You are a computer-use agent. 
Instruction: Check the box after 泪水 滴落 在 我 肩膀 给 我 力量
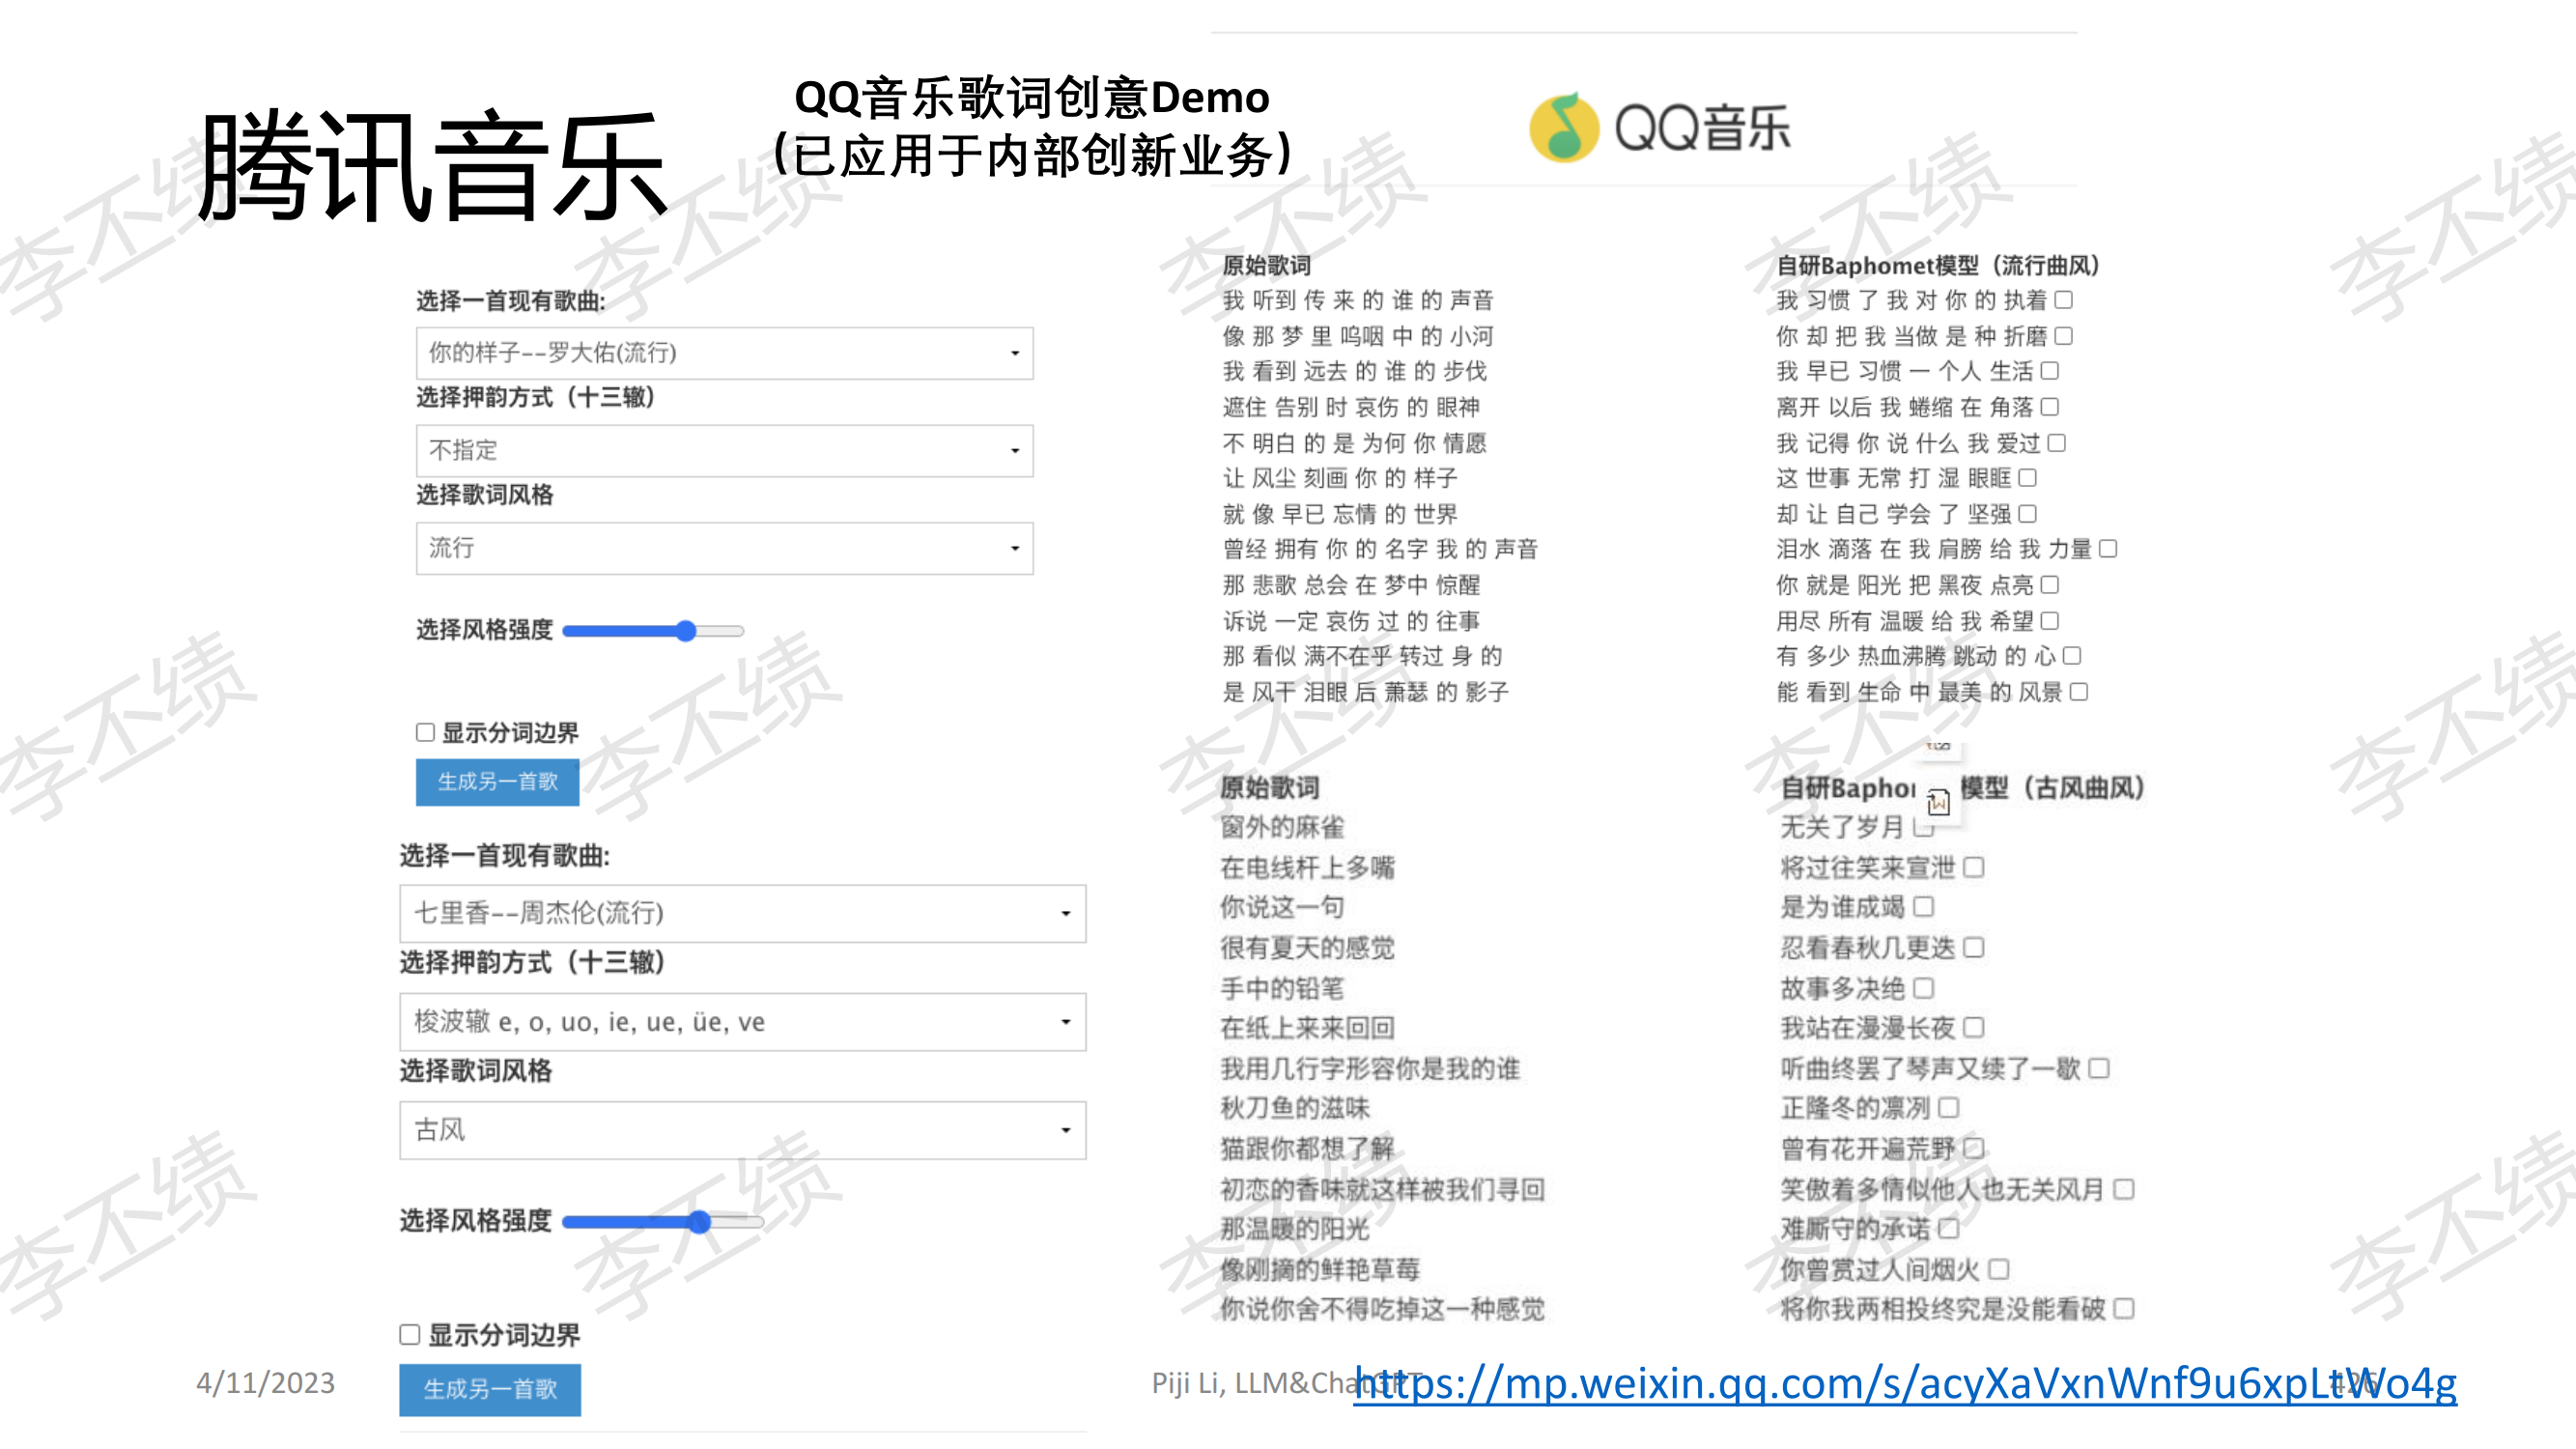click(x=2107, y=549)
